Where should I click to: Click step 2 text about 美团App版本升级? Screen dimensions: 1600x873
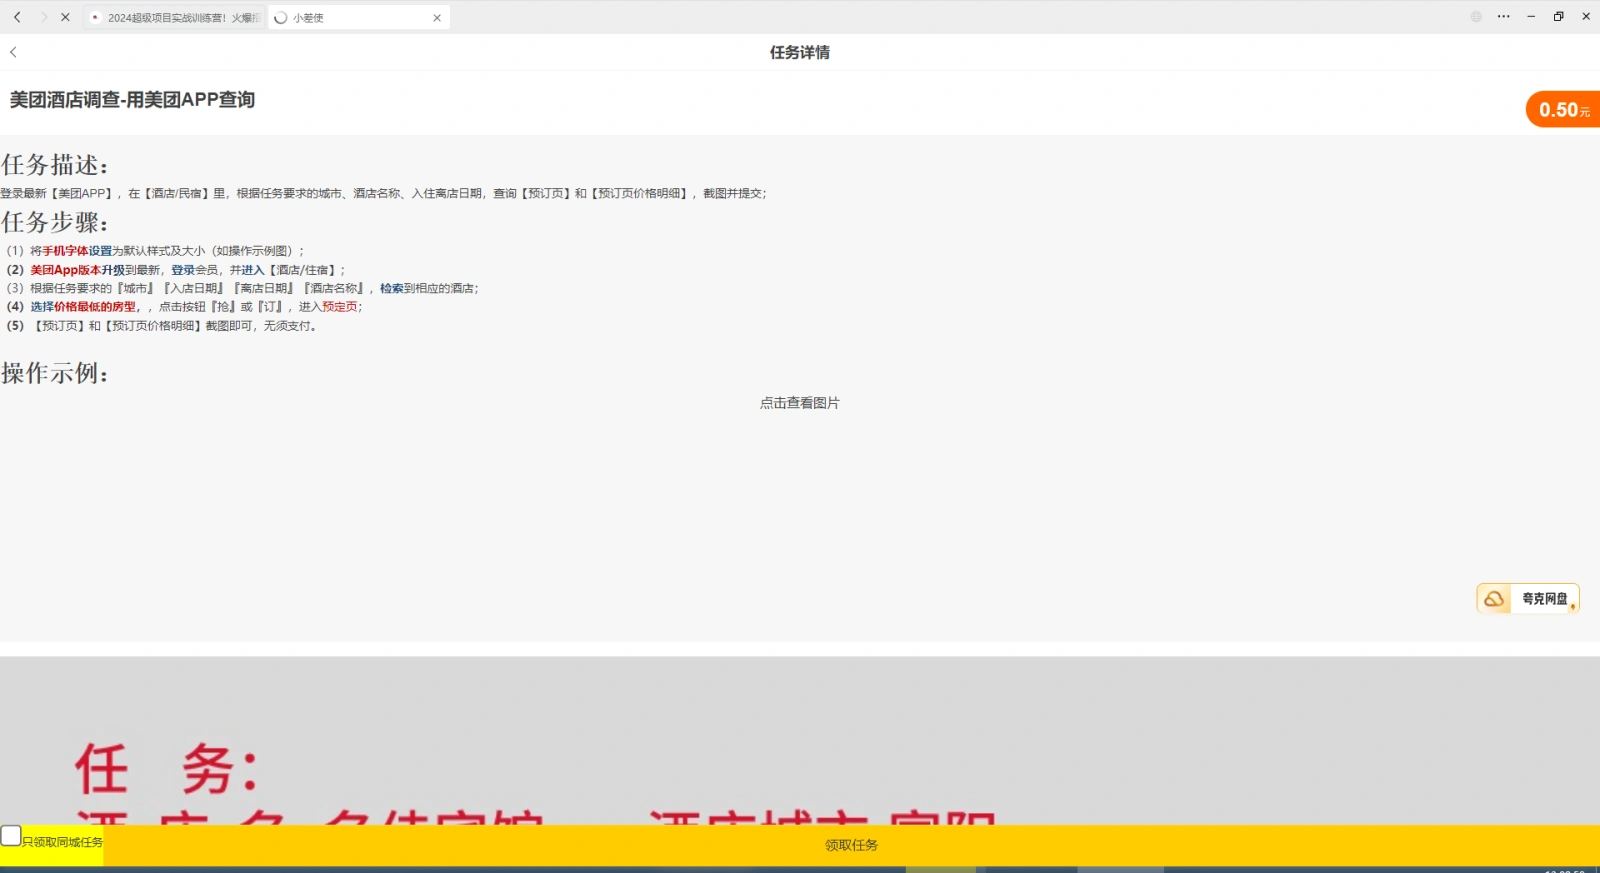[176, 270]
